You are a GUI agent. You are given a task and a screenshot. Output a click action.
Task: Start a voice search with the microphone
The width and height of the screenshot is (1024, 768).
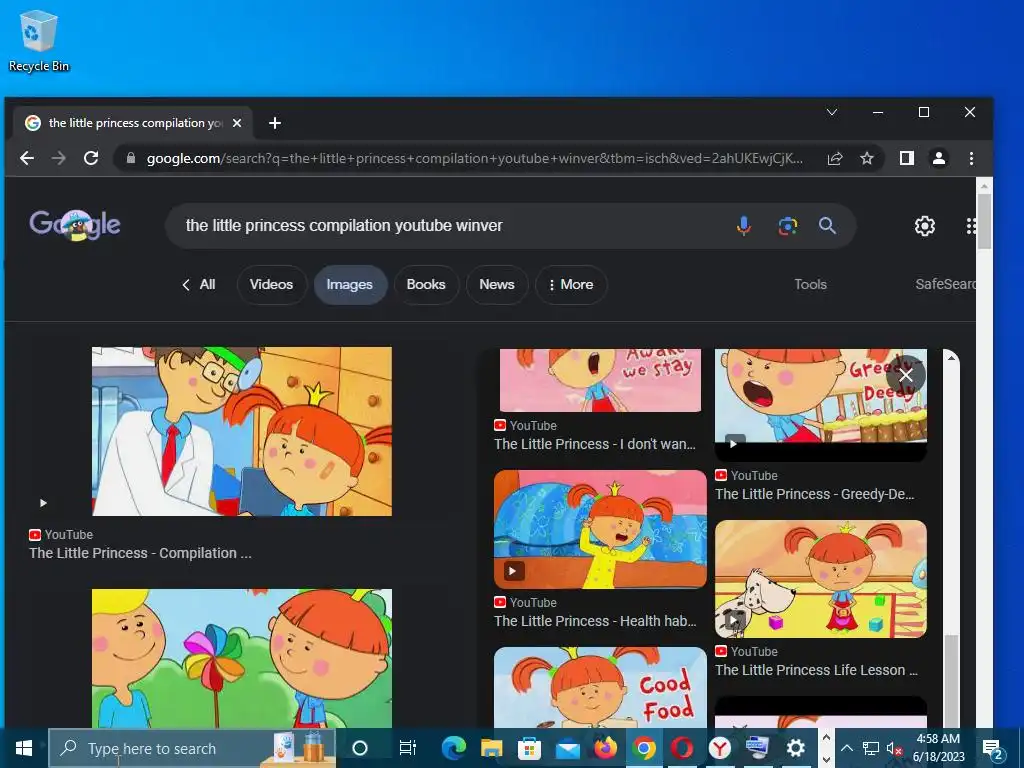[743, 226]
